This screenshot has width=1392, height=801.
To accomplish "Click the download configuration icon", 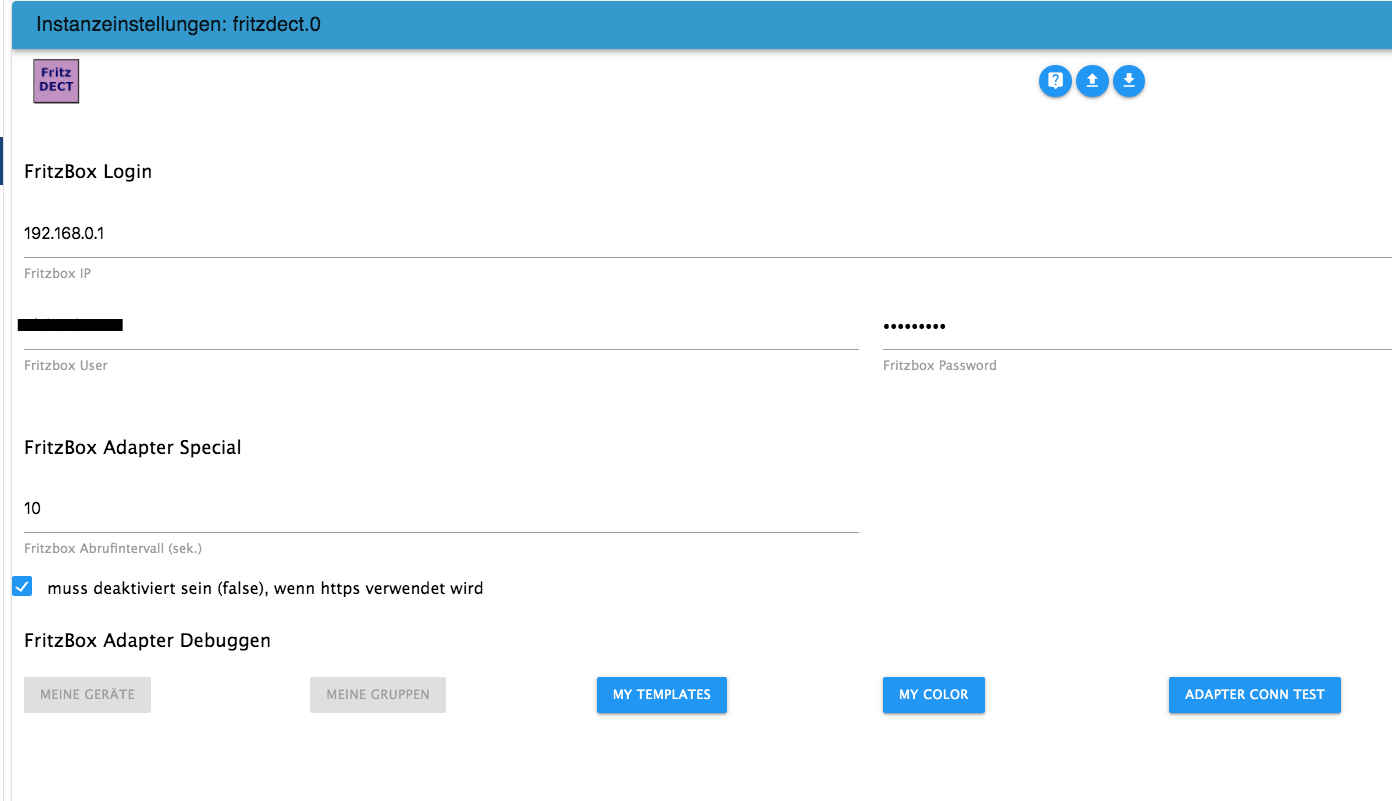I will click(x=1129, y=81).
